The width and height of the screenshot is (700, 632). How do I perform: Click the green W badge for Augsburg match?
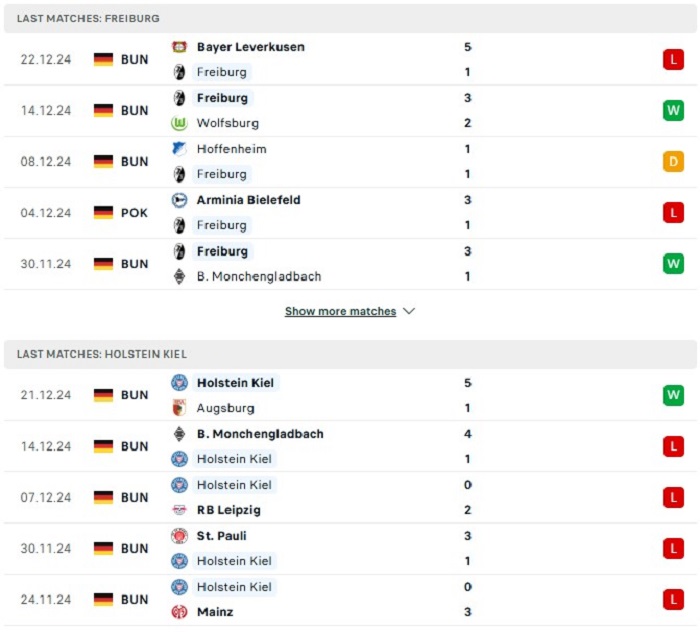(673, 395)
